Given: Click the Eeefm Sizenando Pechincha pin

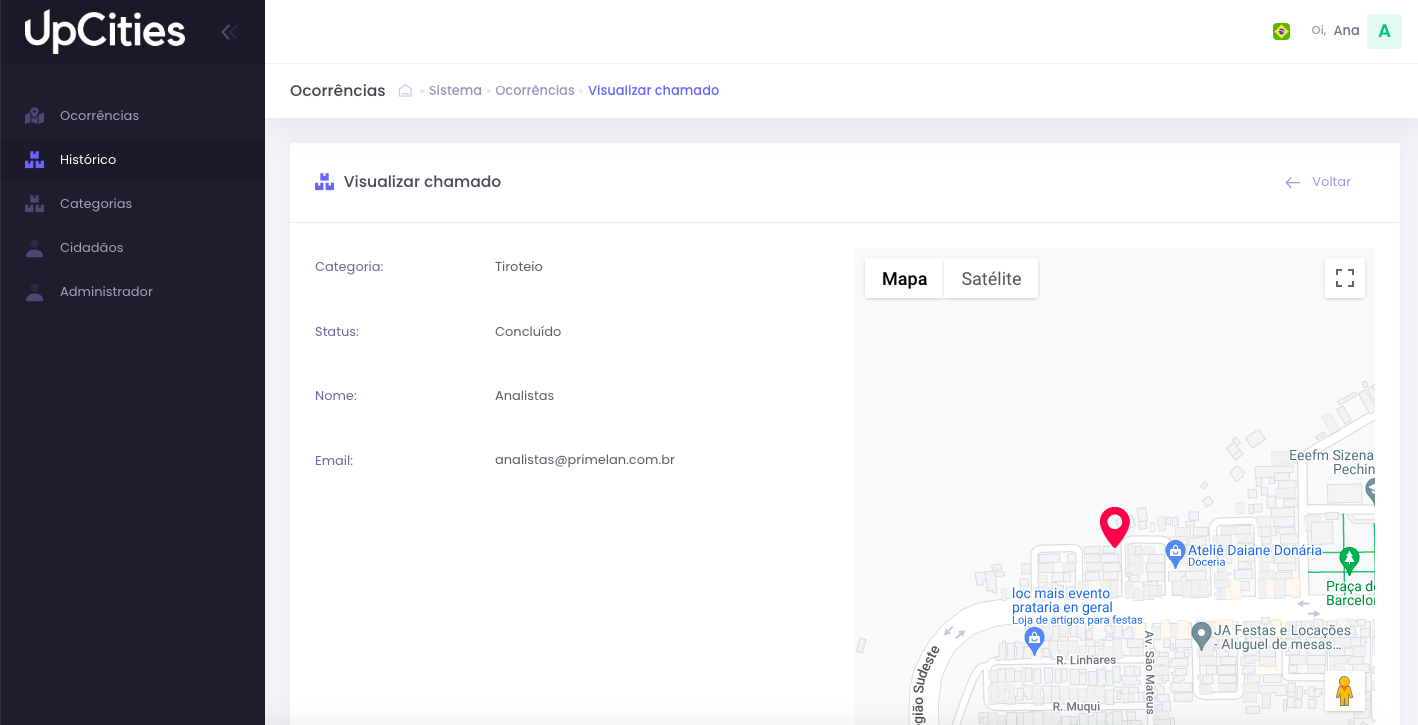Looking at the screenshot, I should coord(1371,490).
